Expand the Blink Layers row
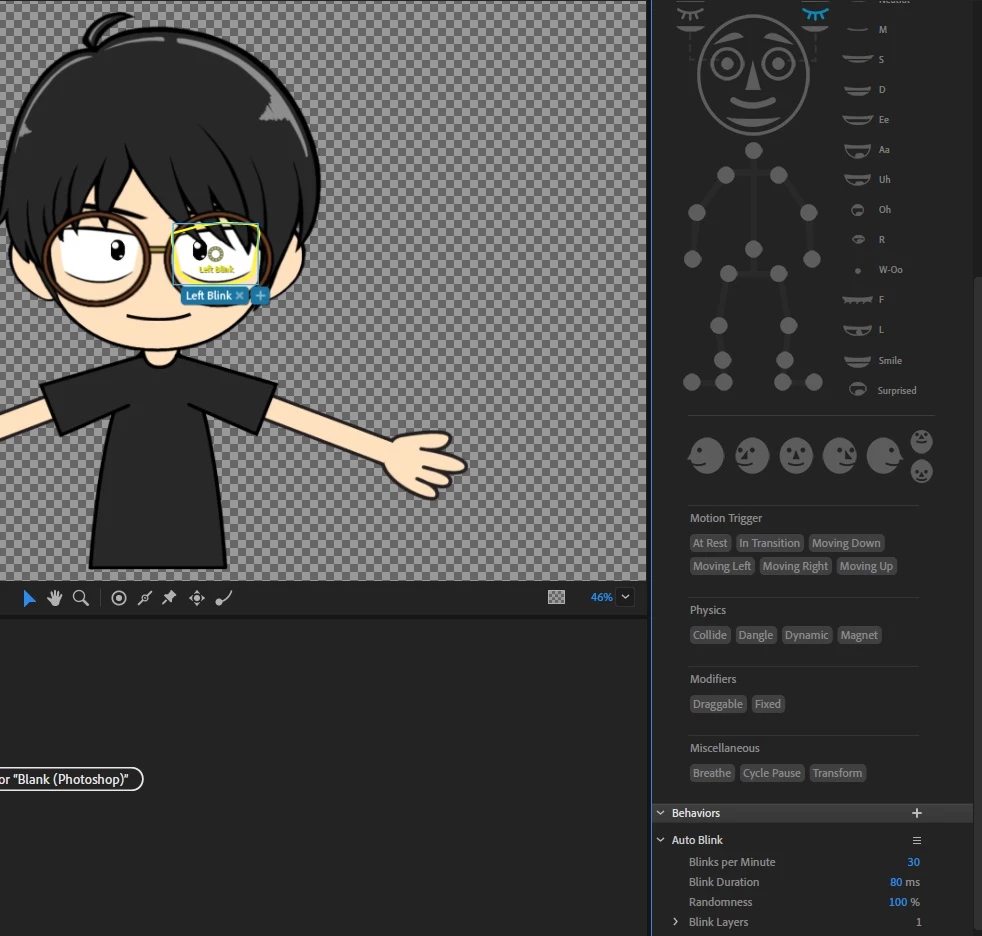Image resolution: width=982 pixels, height=936 pixels. pyautogui.click(x=675, y=922)
